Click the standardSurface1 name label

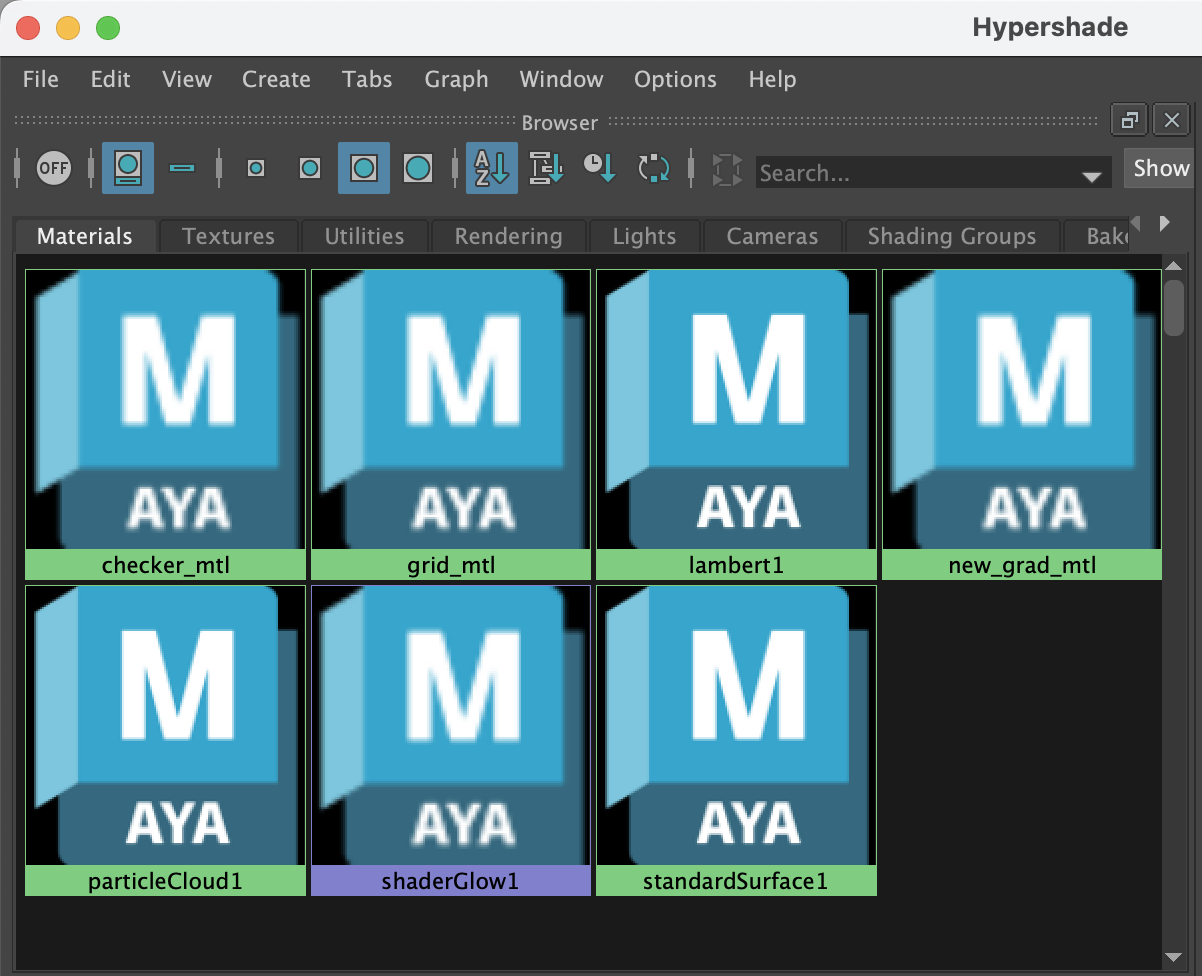[x=736, y=881]
